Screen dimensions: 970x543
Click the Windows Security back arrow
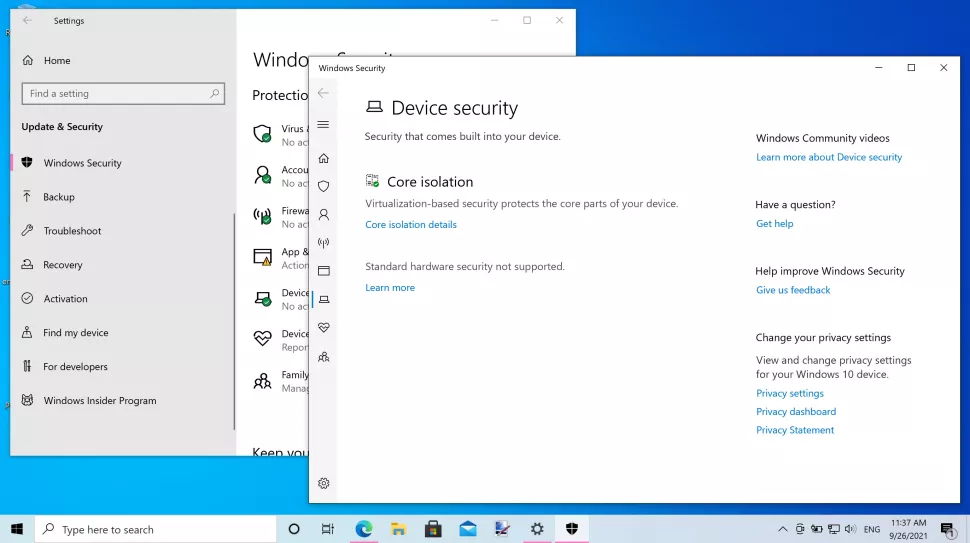(323, 93)
